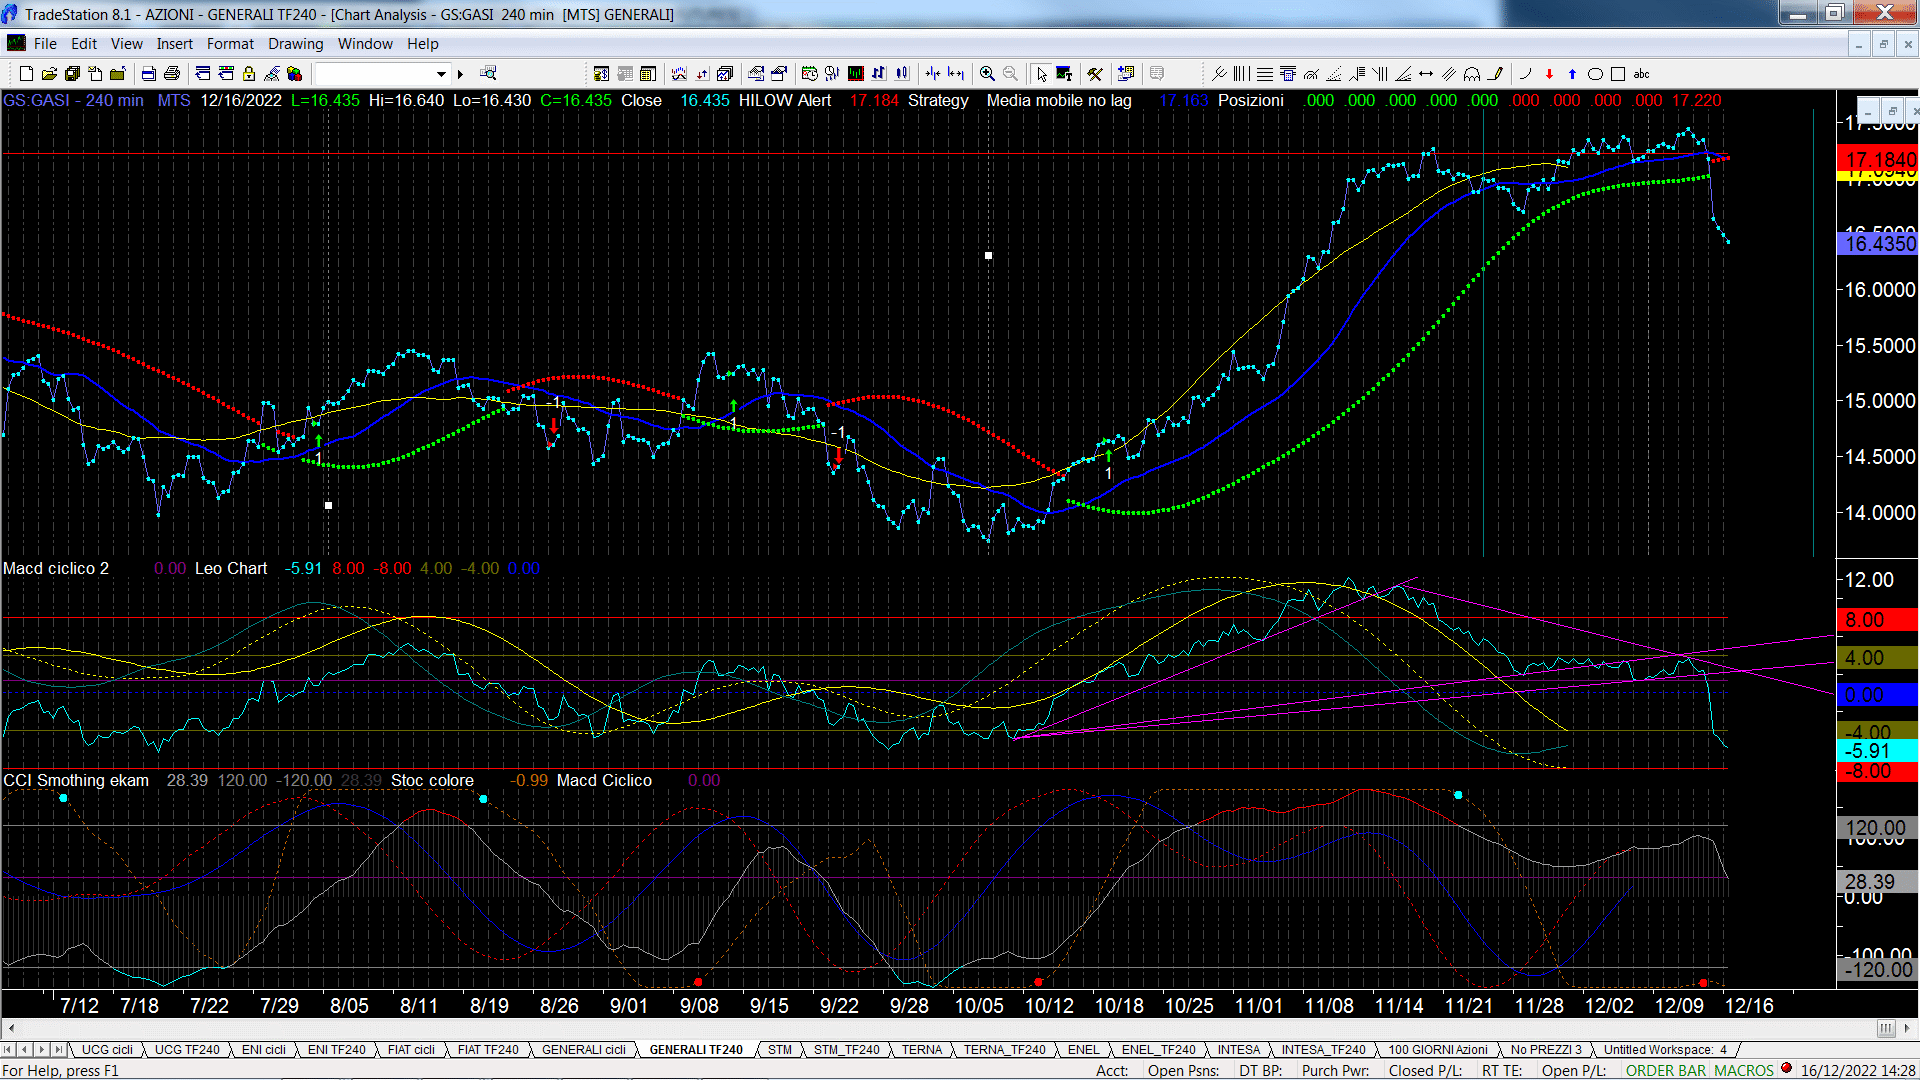Switch to the No PREZZI 3 tab
The image size is (1920, 1080).
click(1546, 1050)
